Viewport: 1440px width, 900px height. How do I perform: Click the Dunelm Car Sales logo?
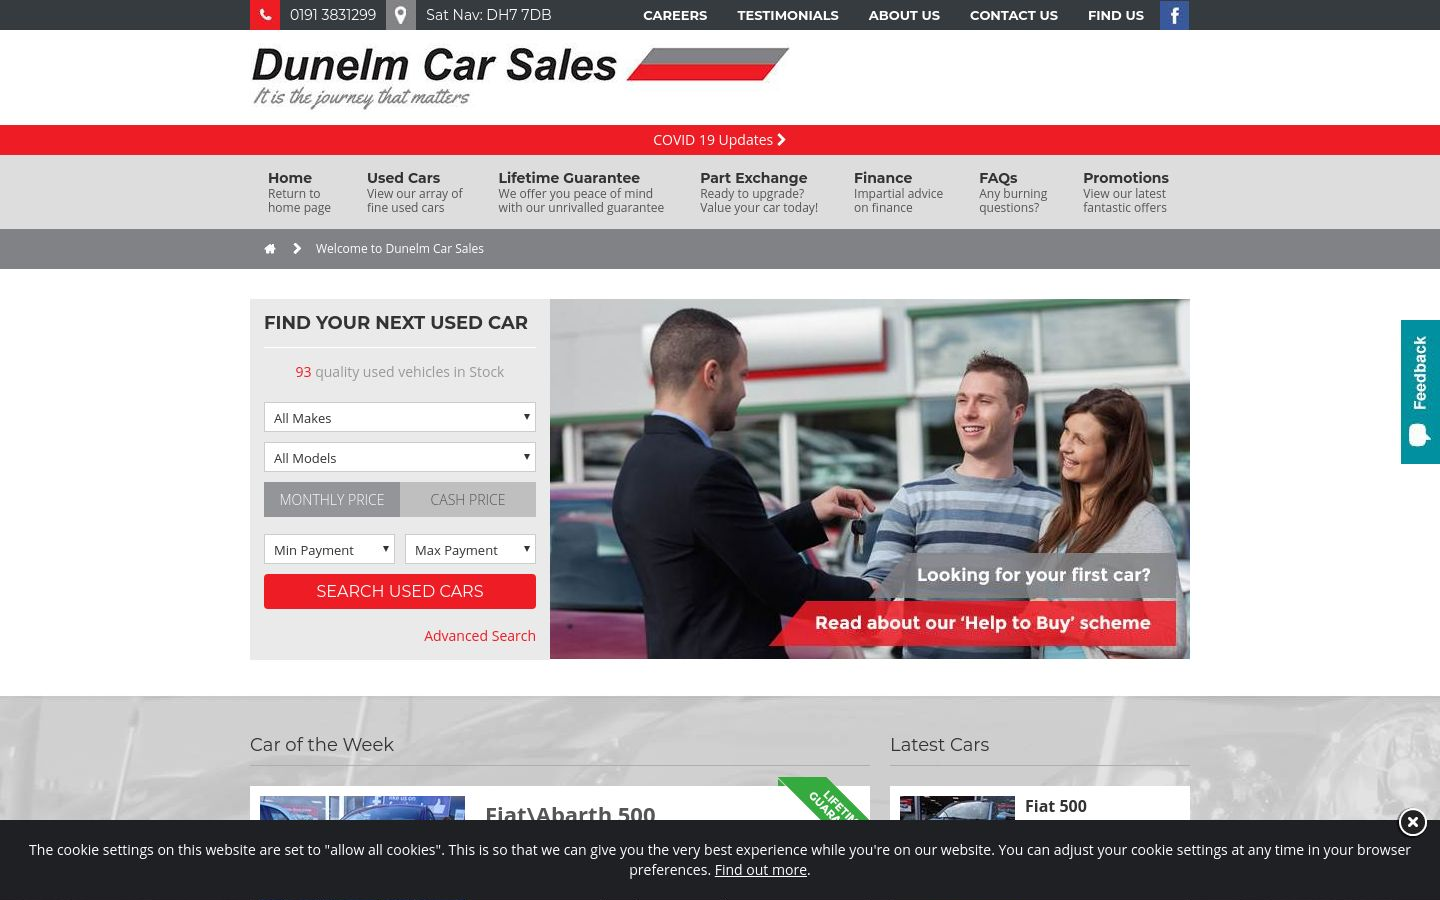(x=520, y=77)
